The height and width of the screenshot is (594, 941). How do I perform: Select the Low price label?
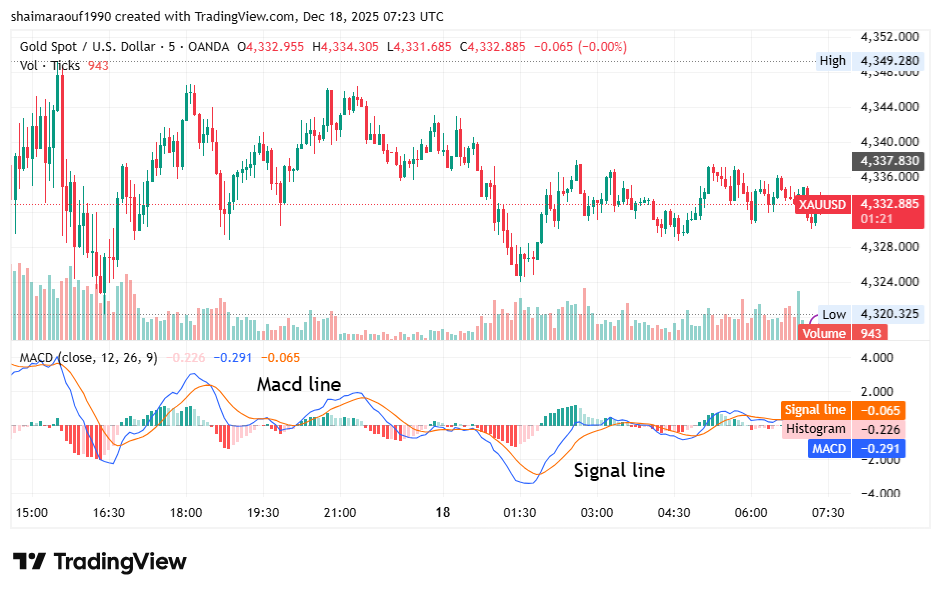tap(833, 314)
